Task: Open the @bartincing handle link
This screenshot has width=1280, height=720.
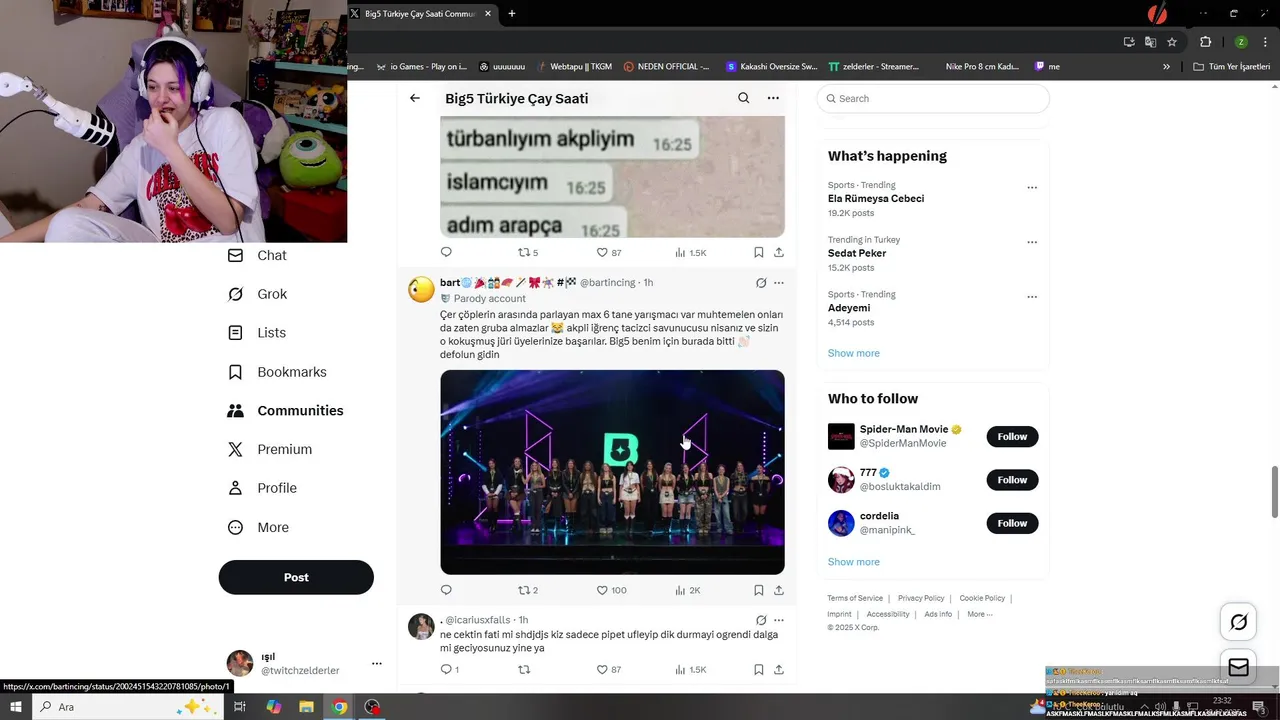Action: pos(607,283)
